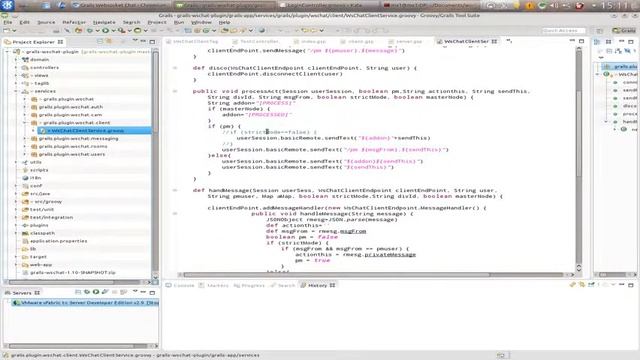Collapse the services folder
The width and height of the screenshot is (640, 360).
[16, 91]
